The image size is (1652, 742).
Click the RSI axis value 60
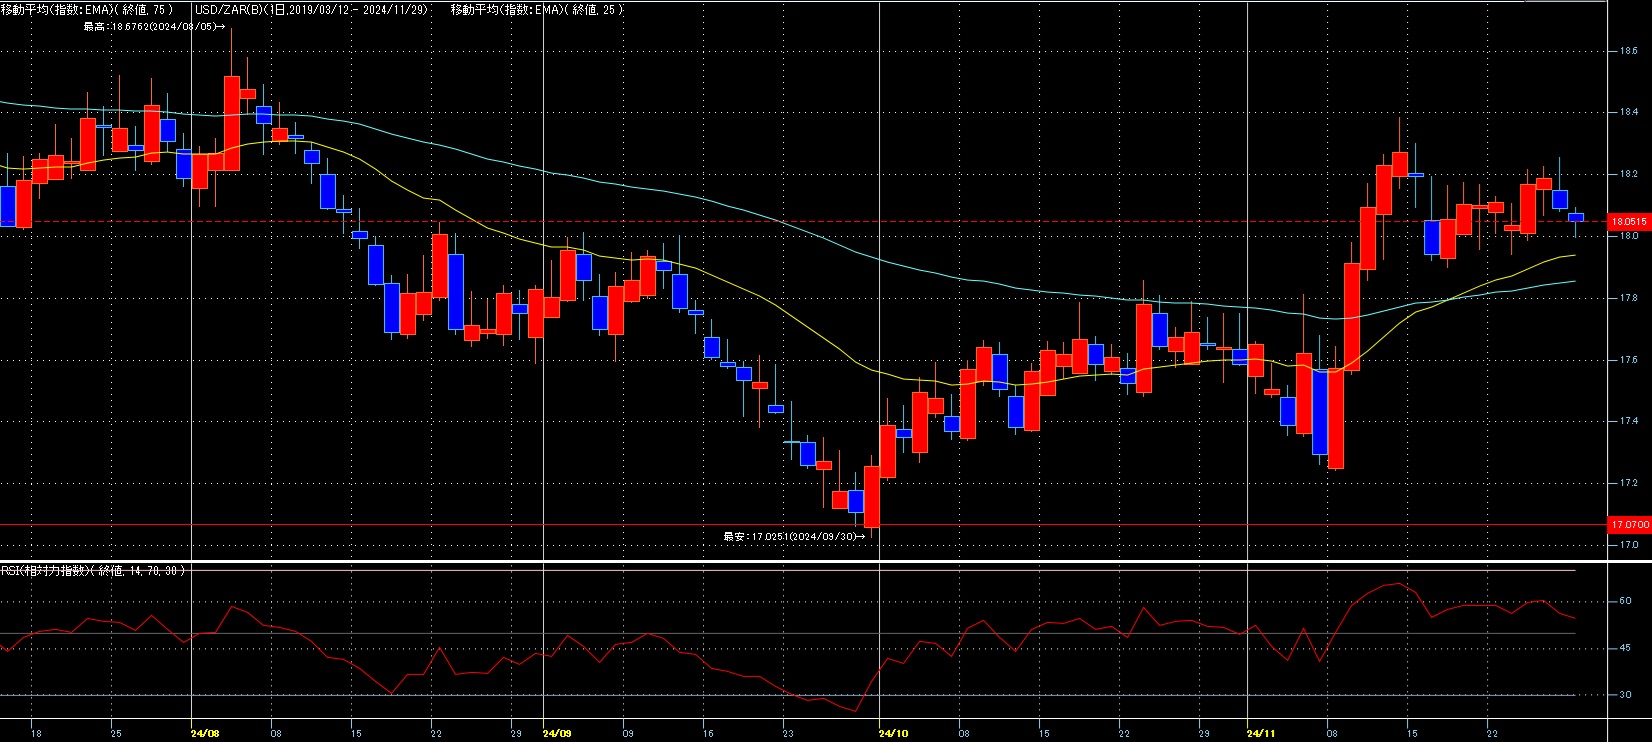[x=1625, y=601]
